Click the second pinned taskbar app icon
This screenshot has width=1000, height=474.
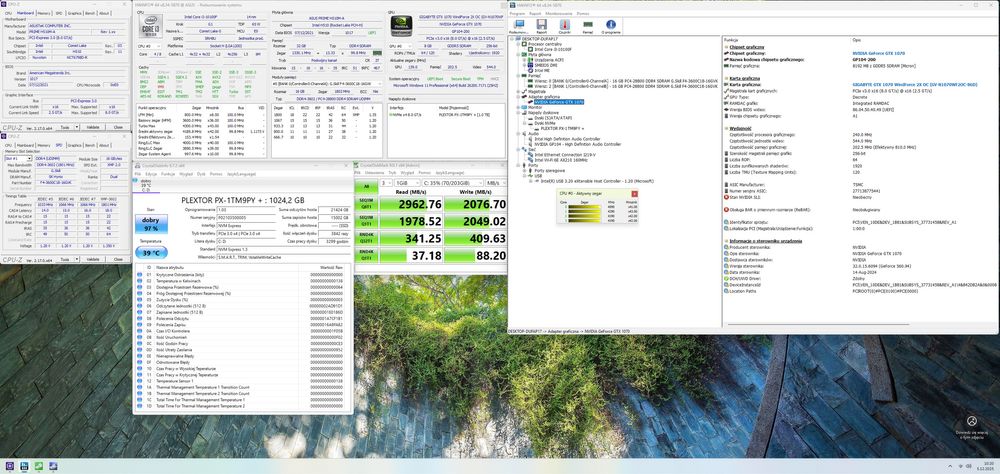[24, 466]
